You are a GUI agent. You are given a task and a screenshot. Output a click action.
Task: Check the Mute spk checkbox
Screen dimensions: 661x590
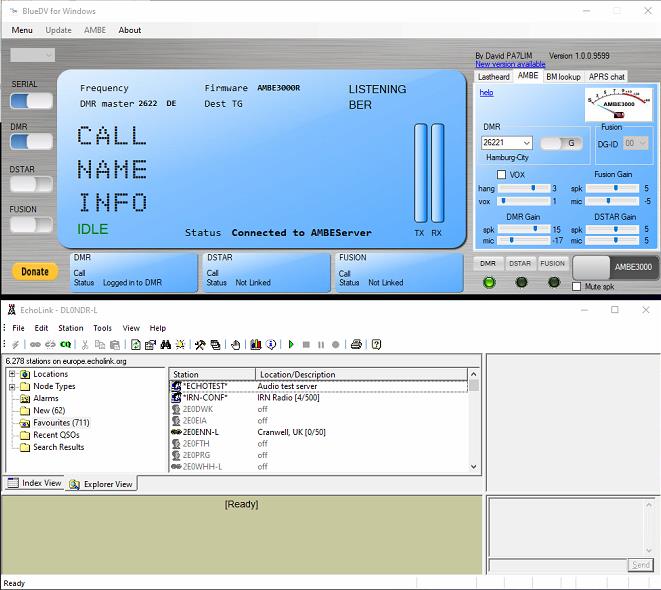point(576,287)
